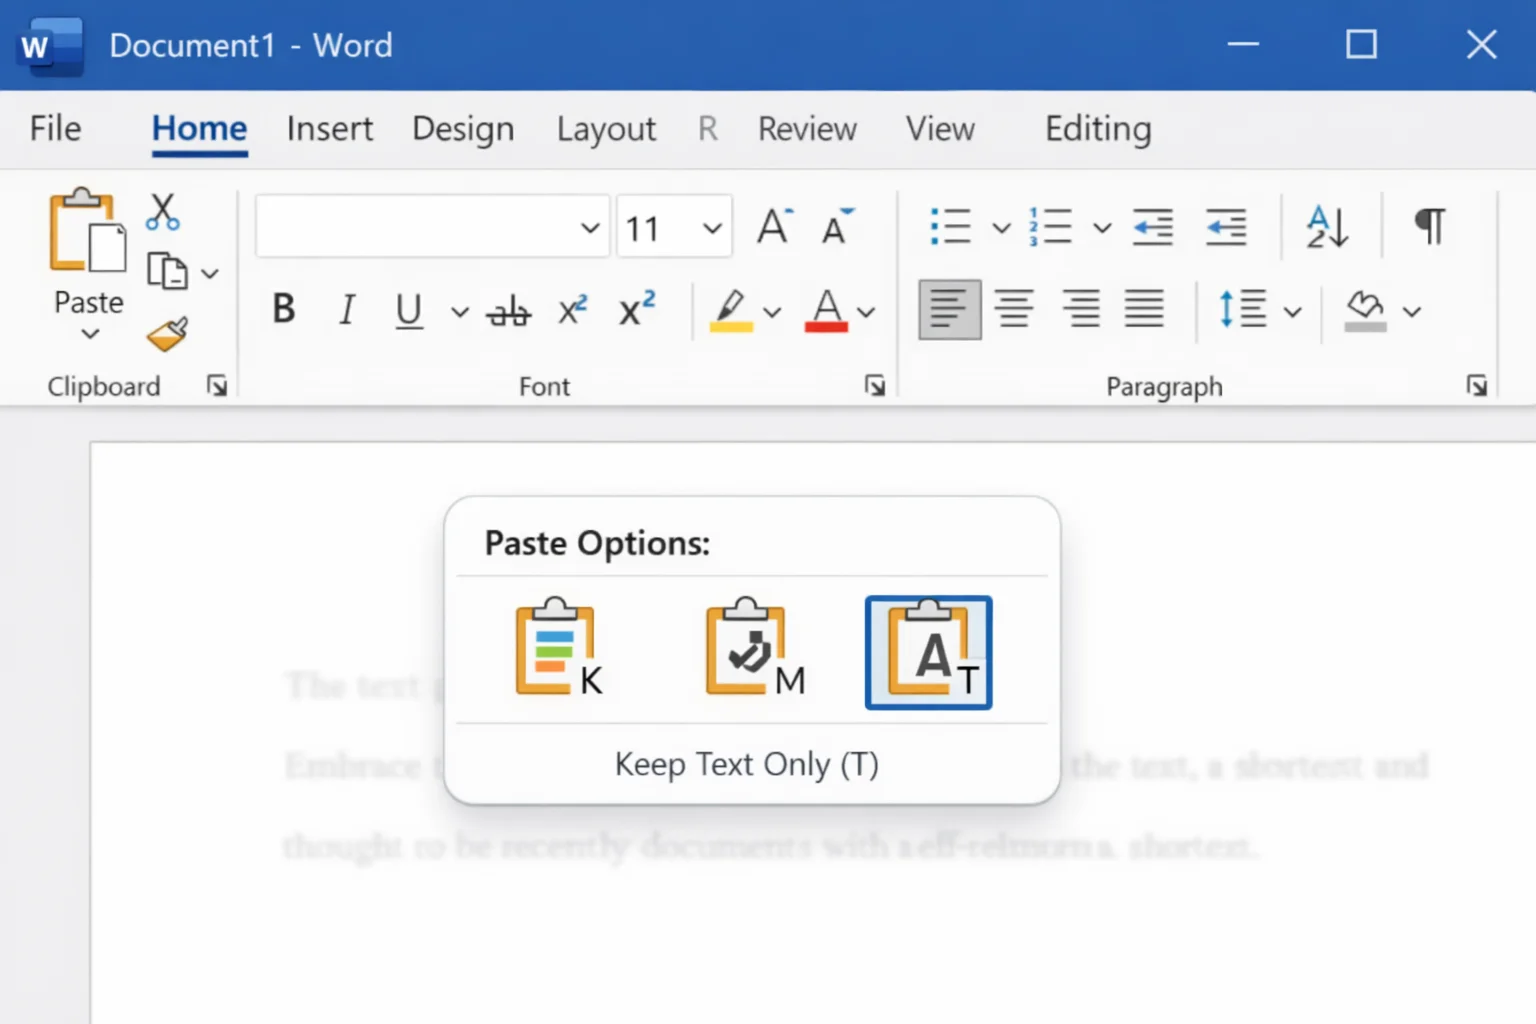Screen dimensions: 1536x1024
Task: Click the Word application logo
Action: (x=49, y=46)
